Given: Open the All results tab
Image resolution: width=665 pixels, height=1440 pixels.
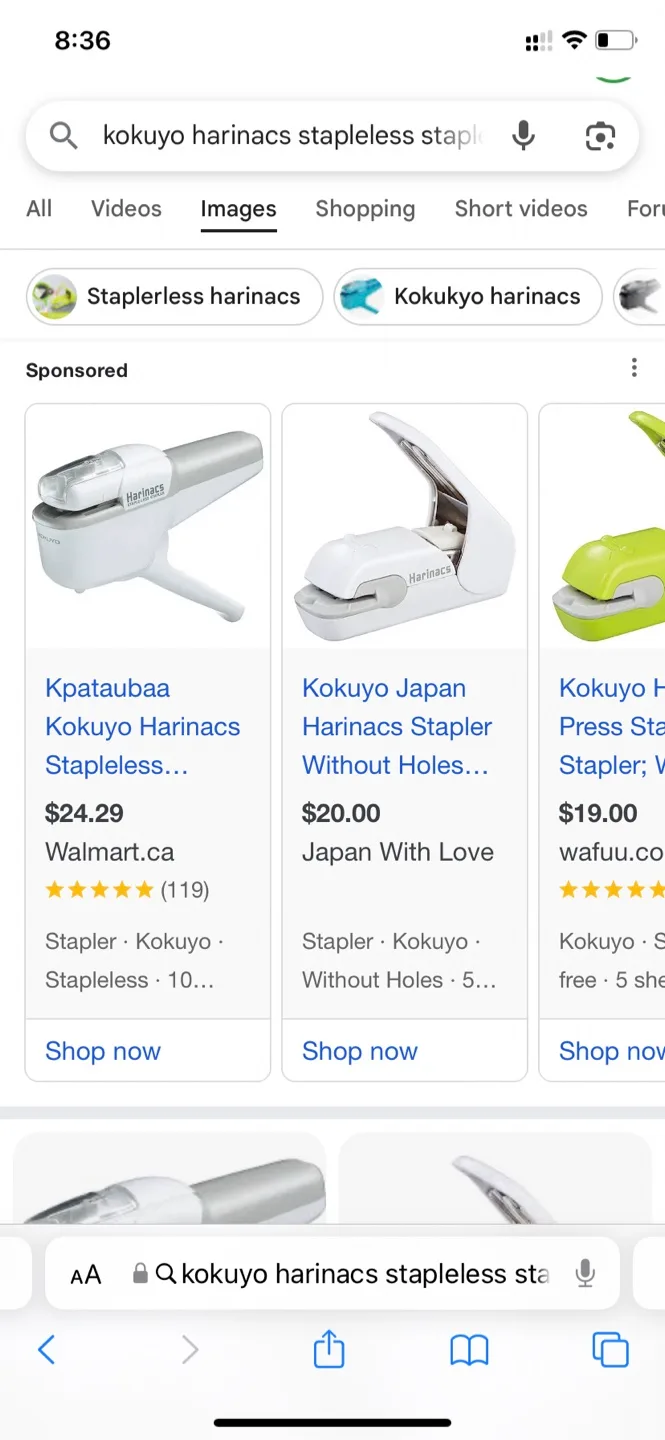Looking at the screenshot, I should point(39,208).
